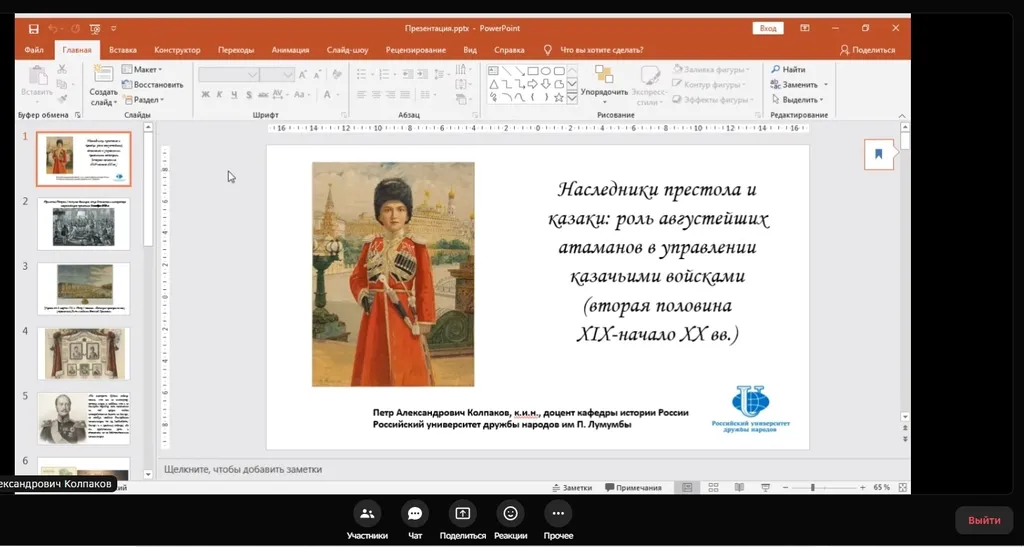Click the Вход sign-in button
Viewport: 1024px width, 547px height.
point(768,28)
